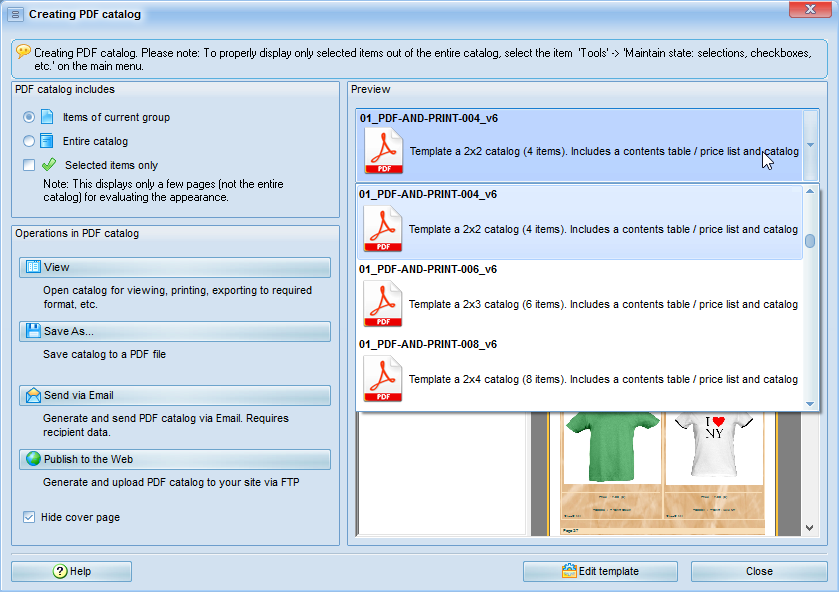Image resolution: width=839 pixels, height=592 pixels.
Task: Select the Entire catalog radio button
Action: pos(29,141)
